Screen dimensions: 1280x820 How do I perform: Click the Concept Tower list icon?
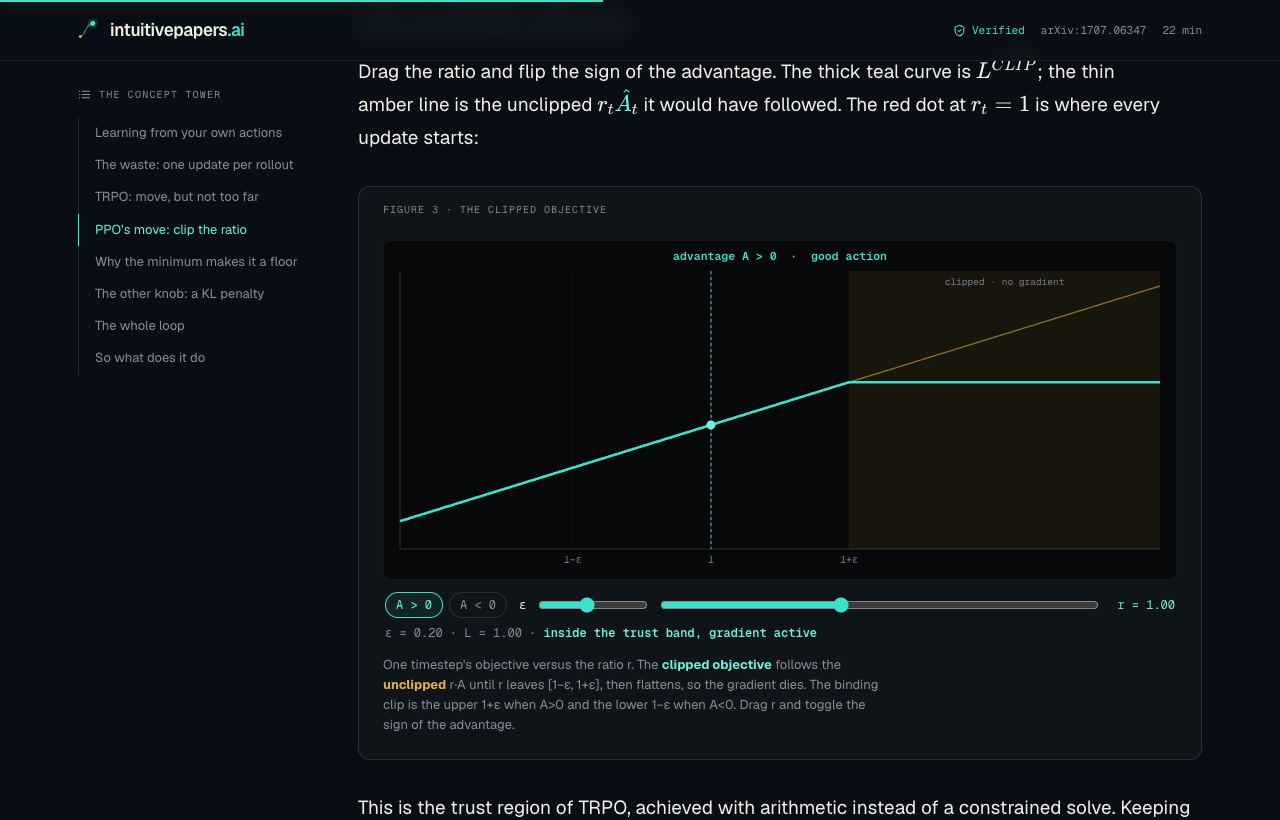(x=84, y=95)
